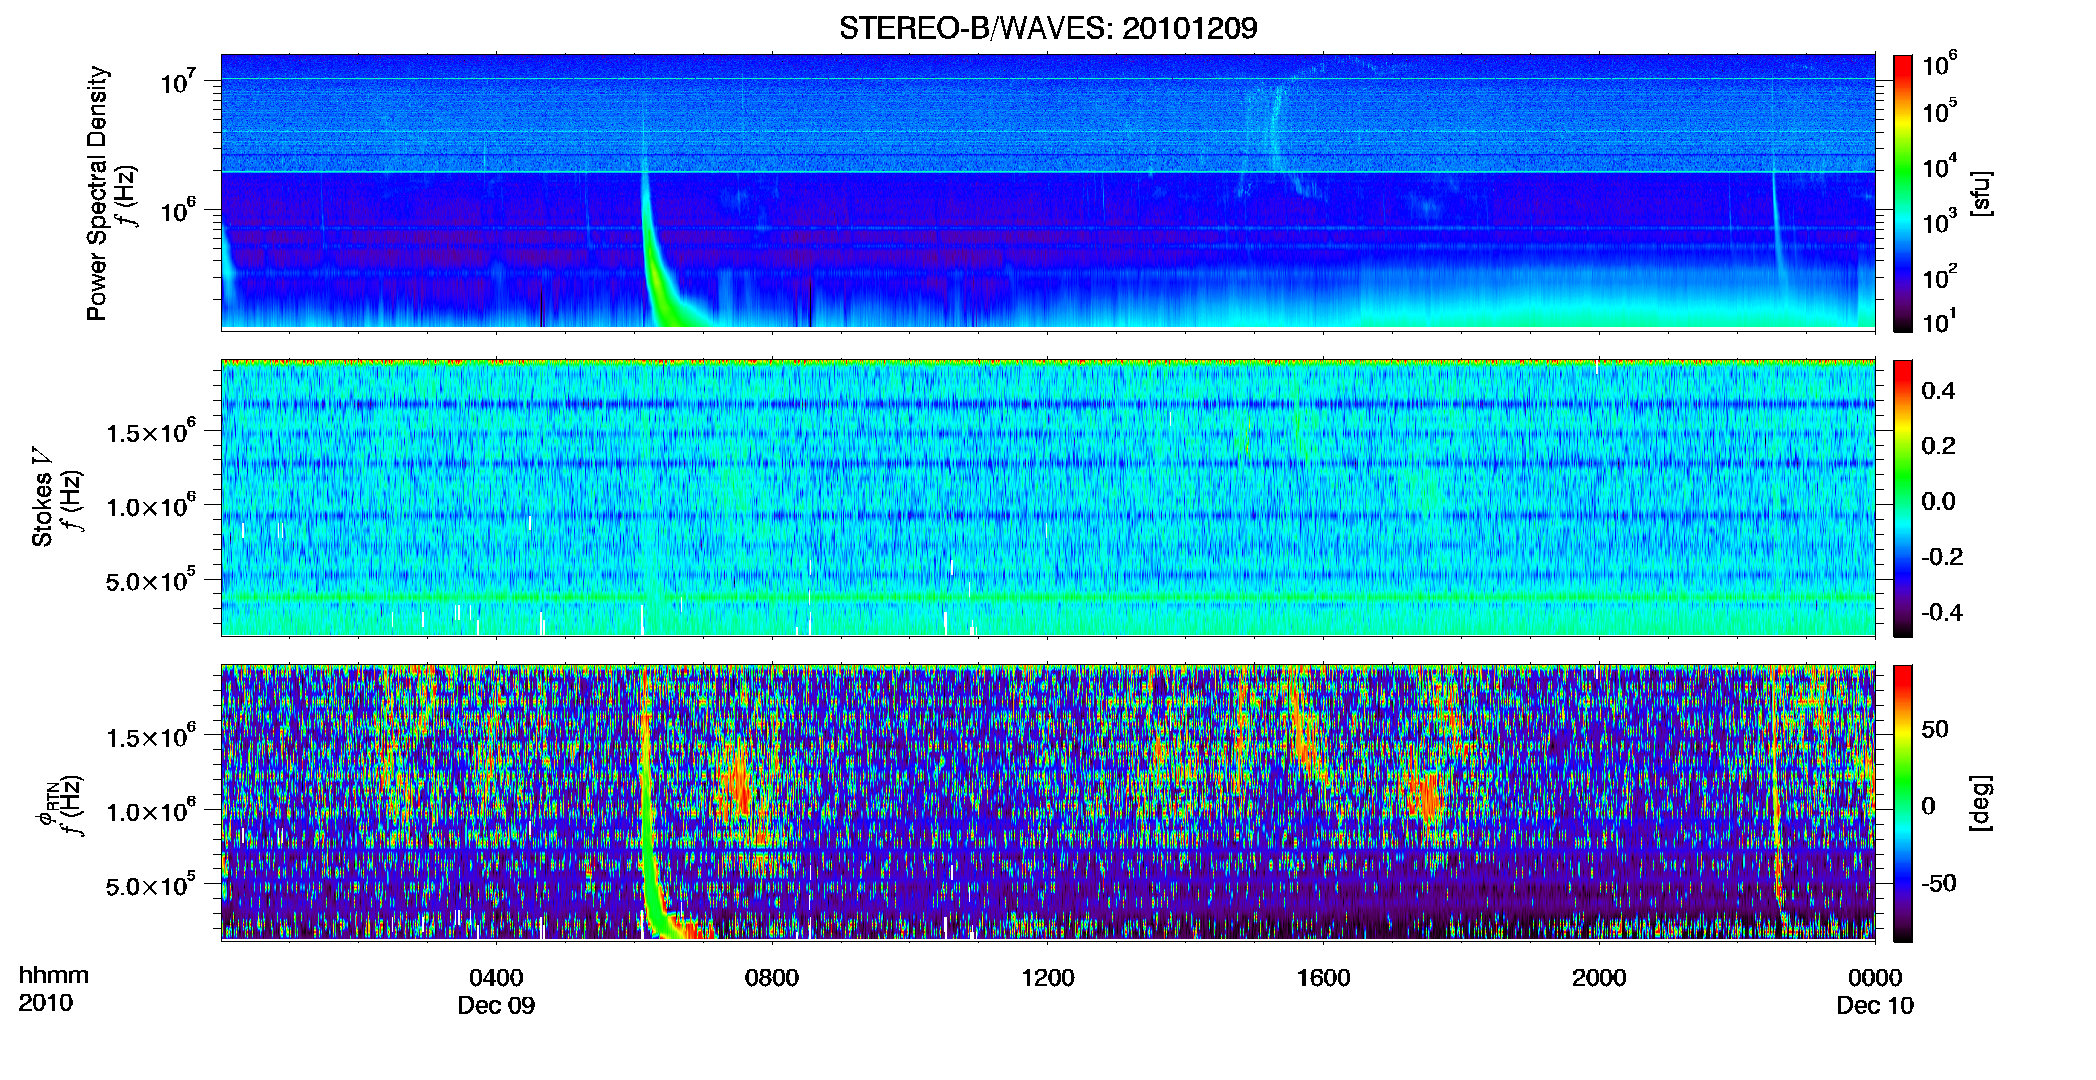Click the 0800 time tick label
The width and height of the screenshot is (2096, 1080).
772,978
